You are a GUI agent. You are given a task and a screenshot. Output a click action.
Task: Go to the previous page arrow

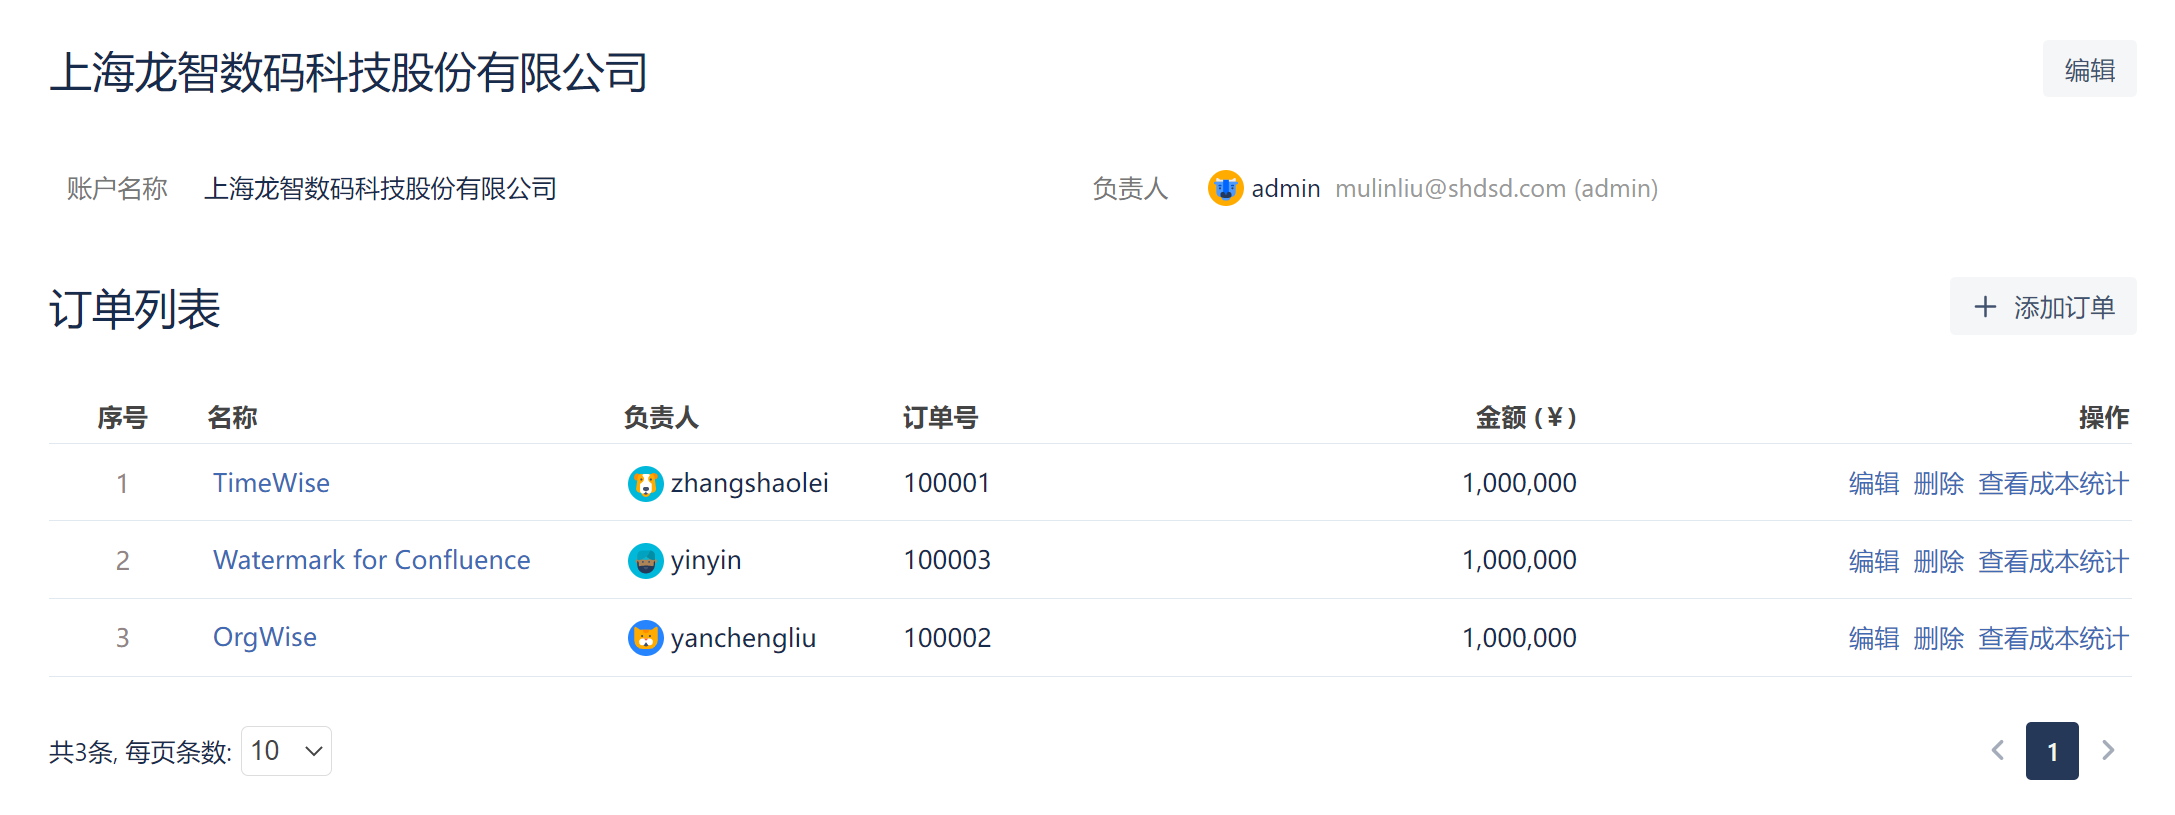click(1997, 751)
